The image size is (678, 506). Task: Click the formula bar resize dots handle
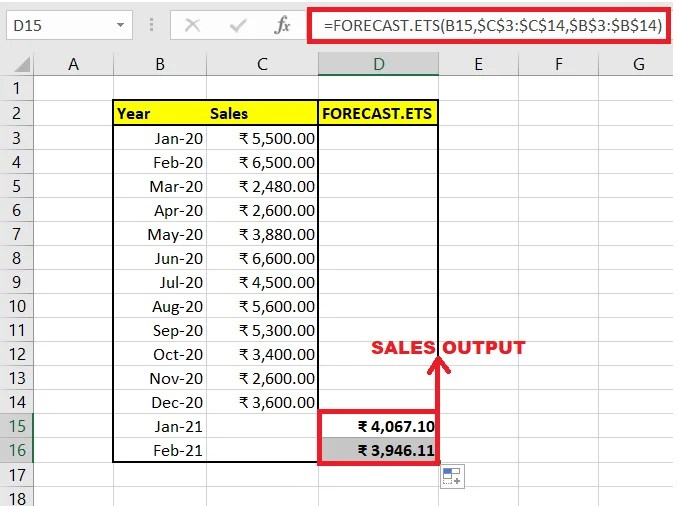click(x=151, y=25)
